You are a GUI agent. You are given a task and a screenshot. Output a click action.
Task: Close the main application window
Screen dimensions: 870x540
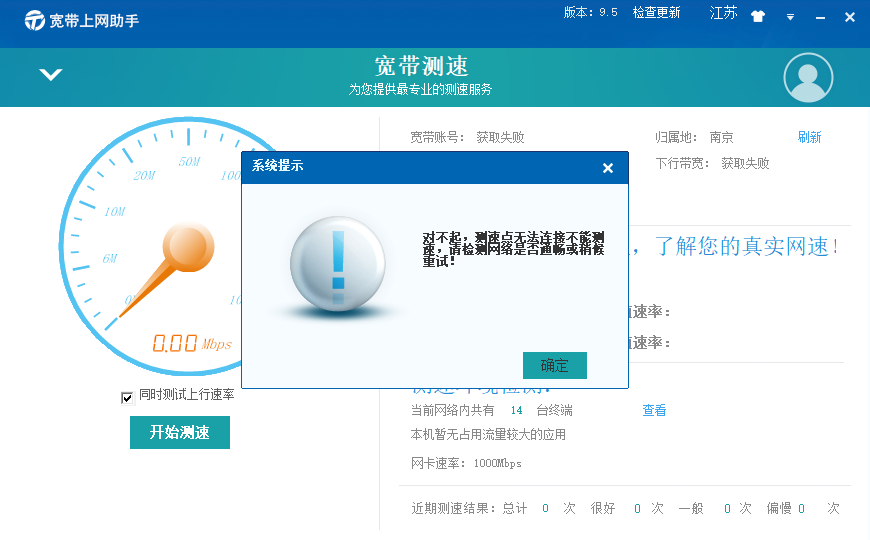tap(849, 17)
